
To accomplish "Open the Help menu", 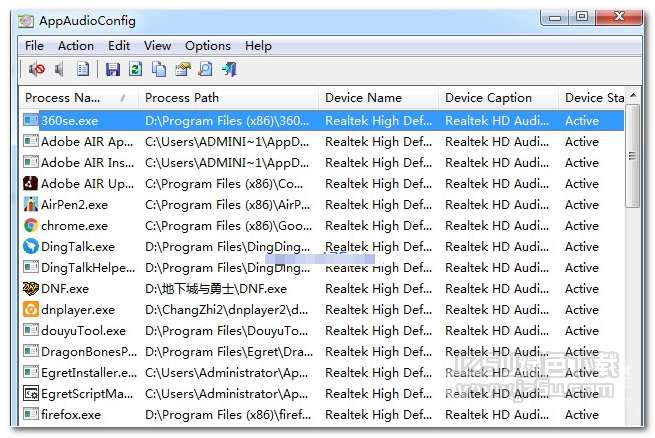I will (x=258, y=46).
